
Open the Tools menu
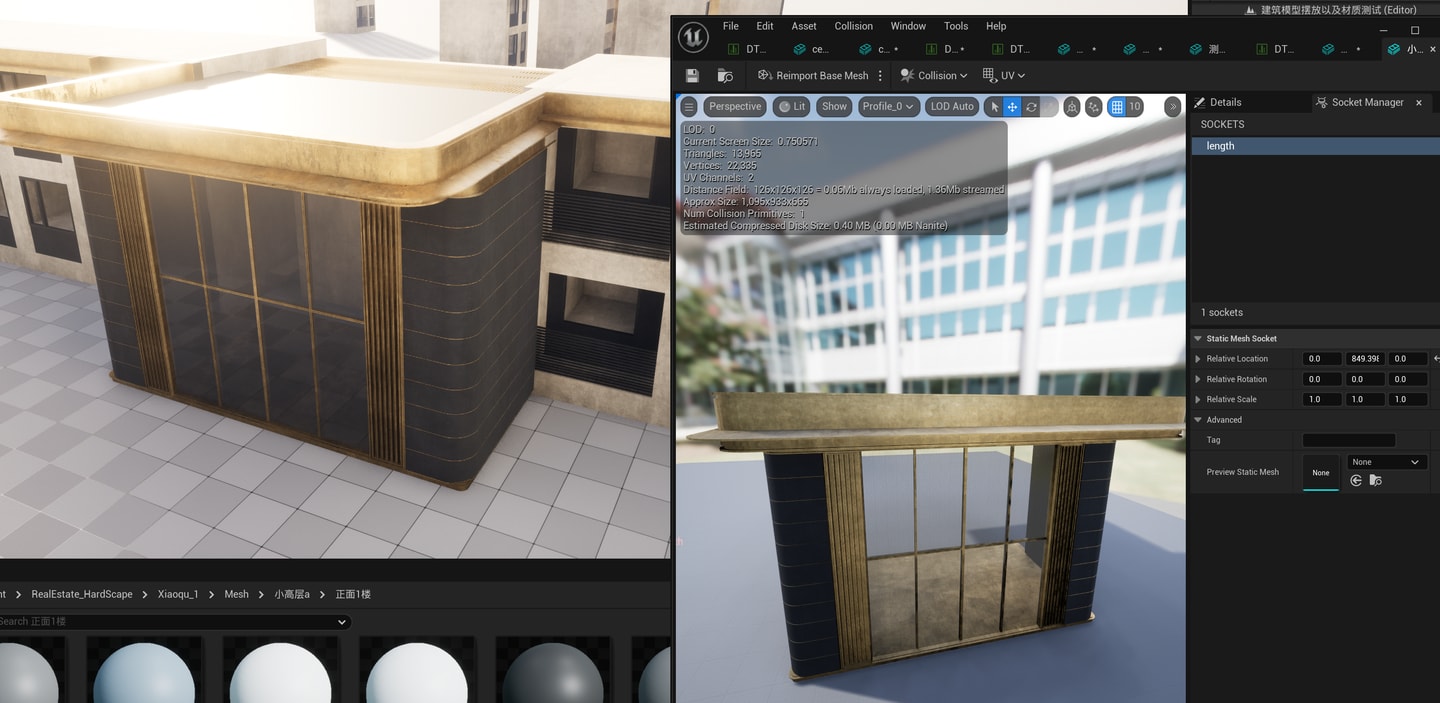956,26
